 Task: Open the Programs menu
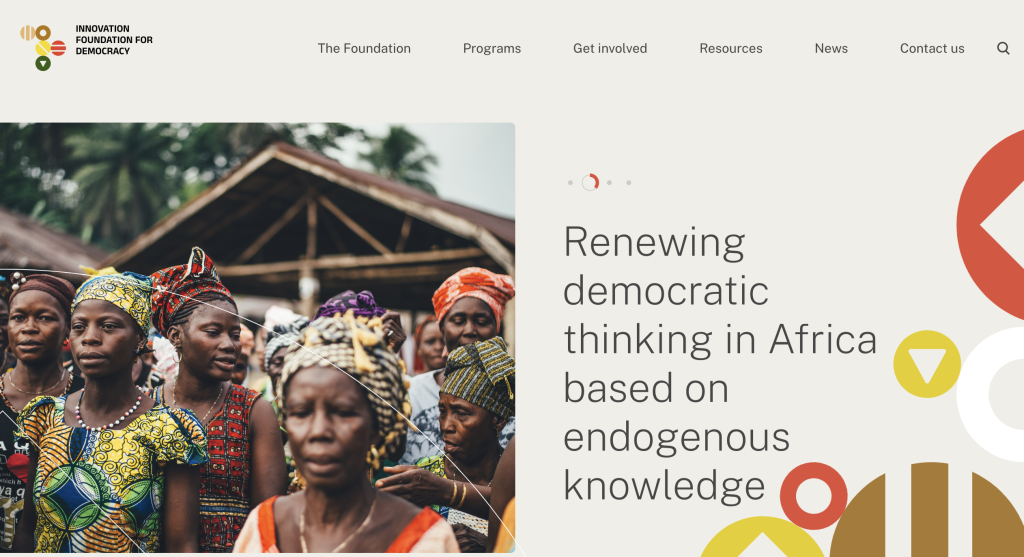coord(492,48)
